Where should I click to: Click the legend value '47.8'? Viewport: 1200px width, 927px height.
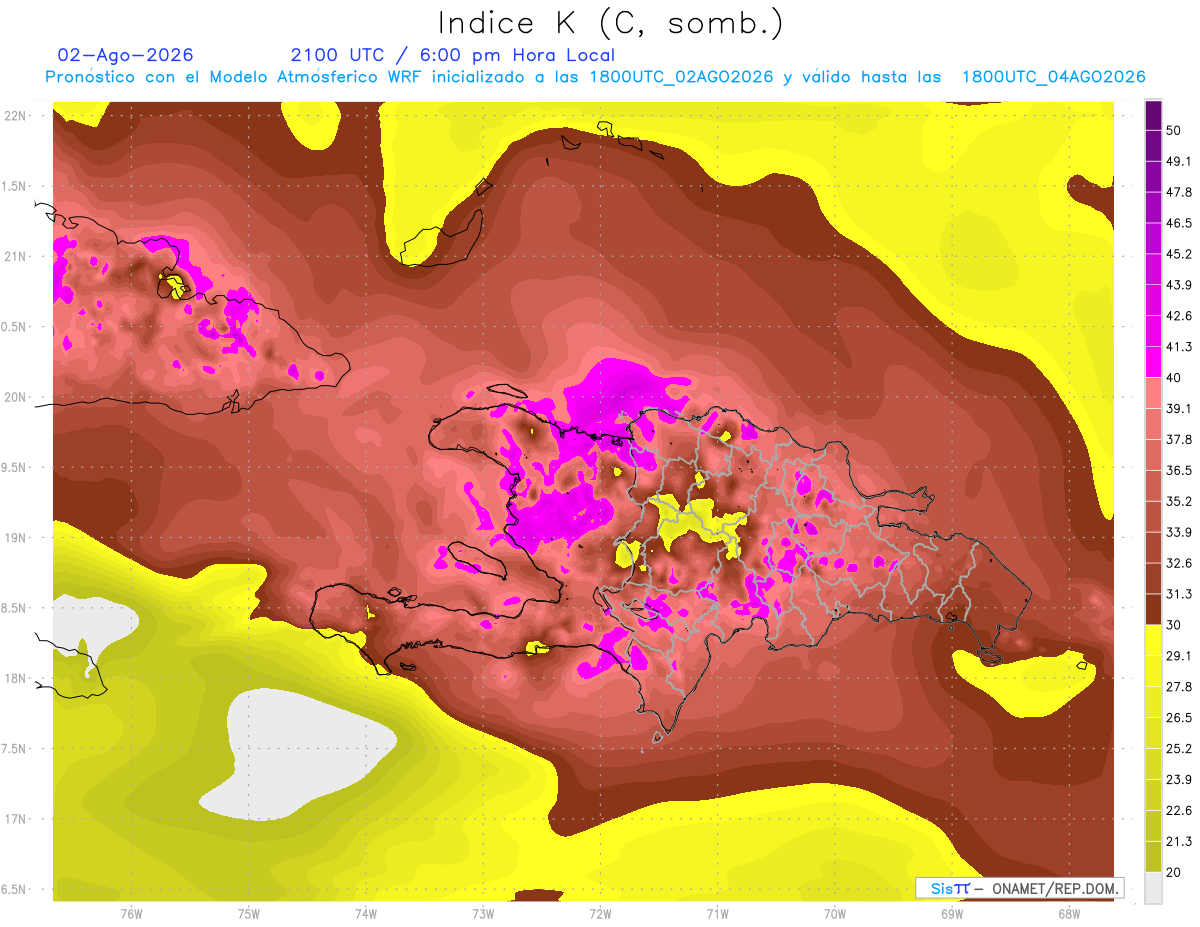[x=1180, y=193]
